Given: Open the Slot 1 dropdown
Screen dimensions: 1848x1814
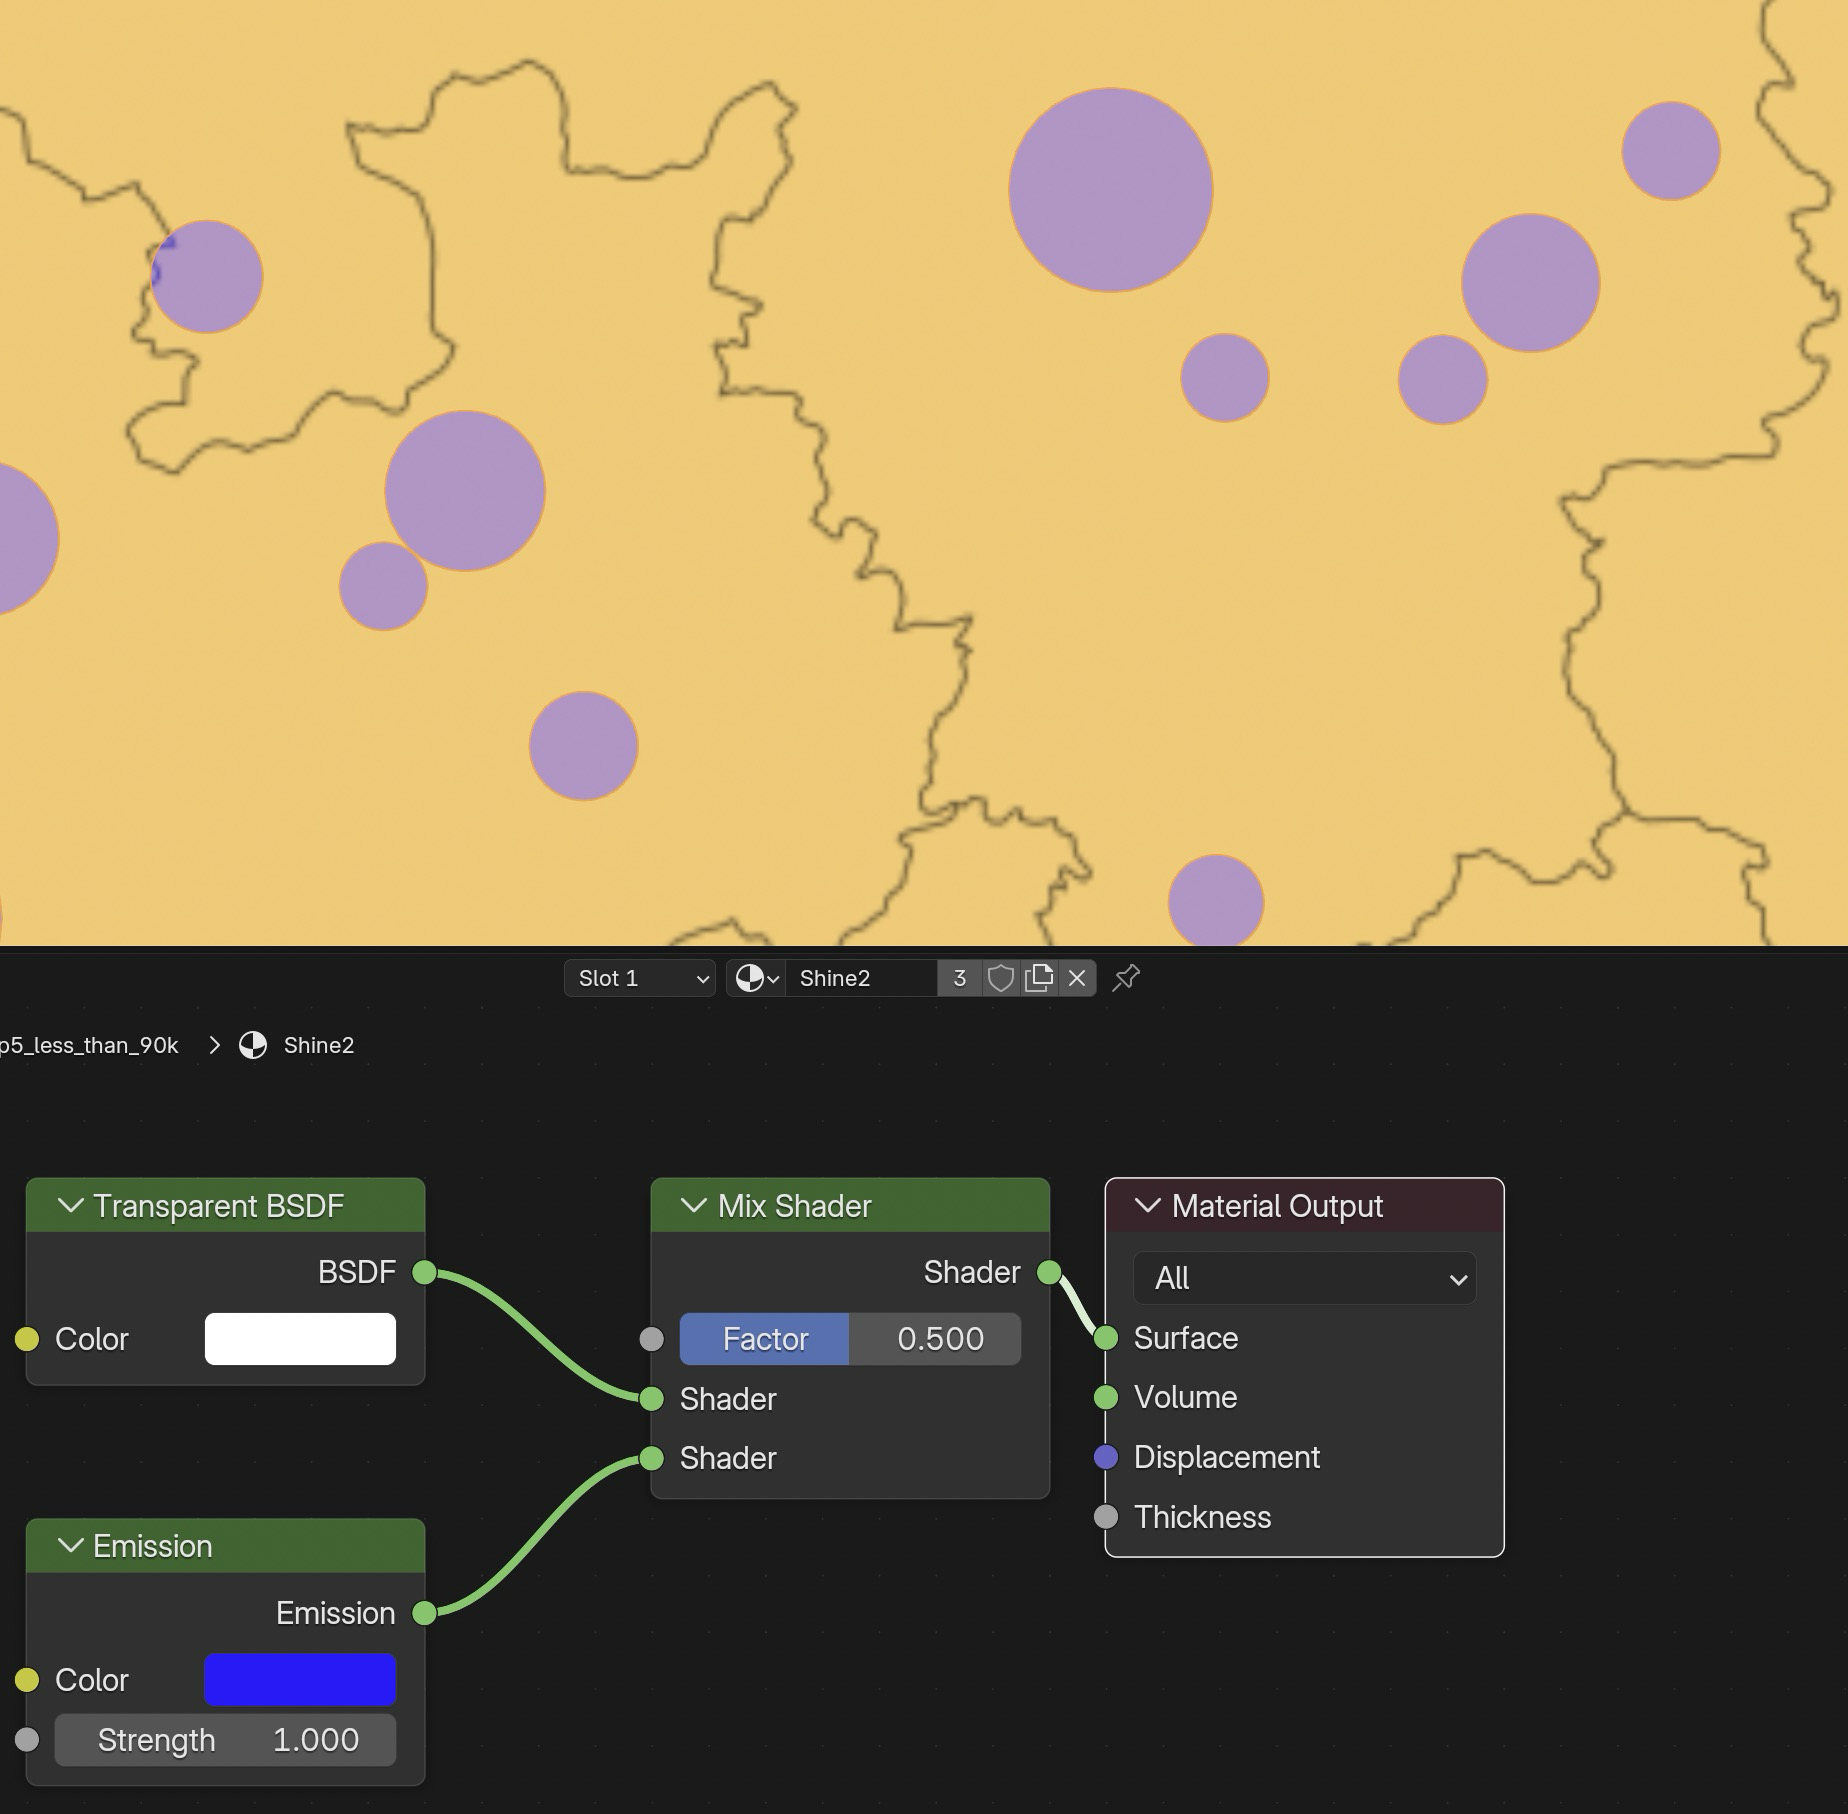Looking at the screenshot, I should coord(638,978).
